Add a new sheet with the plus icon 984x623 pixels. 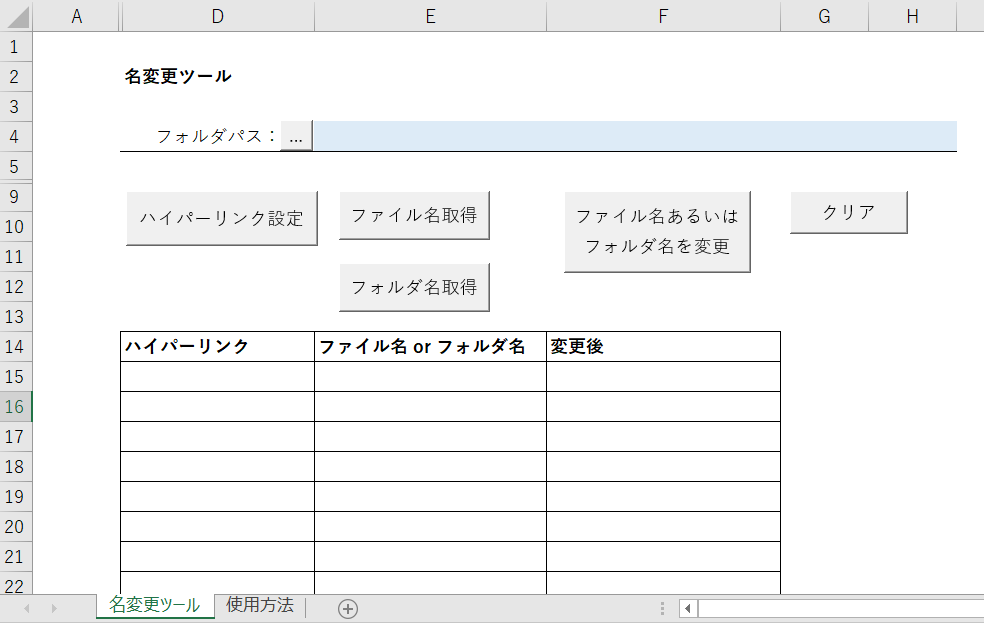pyautogui.click(x=348, y=609)
